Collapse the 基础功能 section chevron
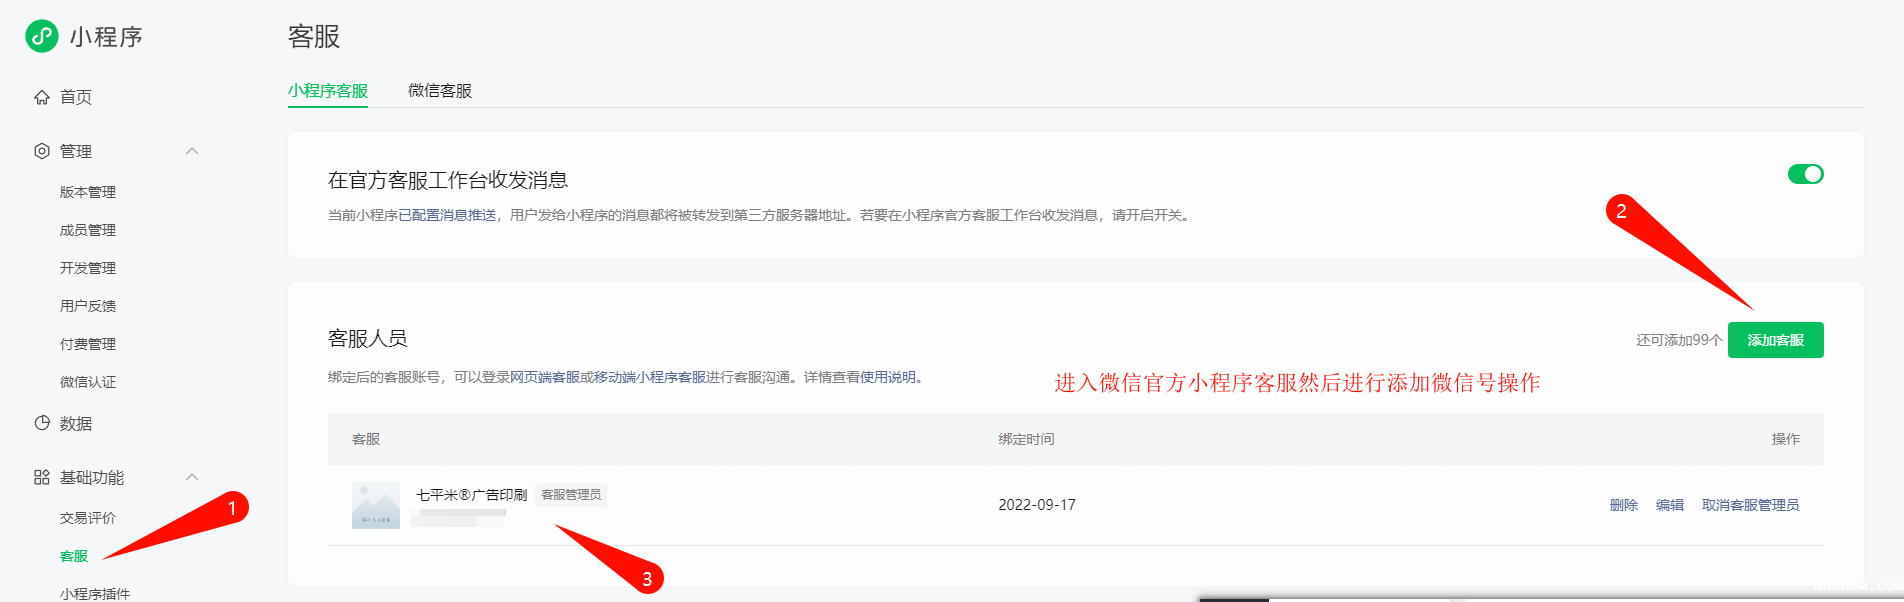 click(x=192, y=477)
